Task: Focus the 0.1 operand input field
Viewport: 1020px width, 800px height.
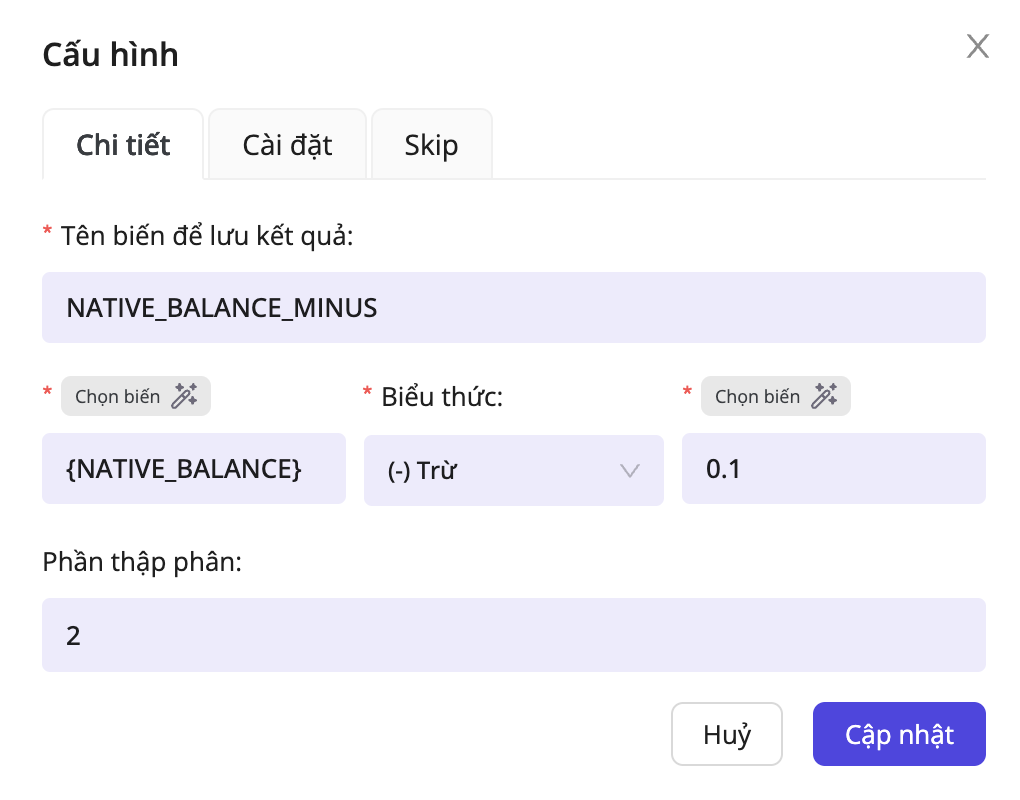Action: click(x=833, y=469)
